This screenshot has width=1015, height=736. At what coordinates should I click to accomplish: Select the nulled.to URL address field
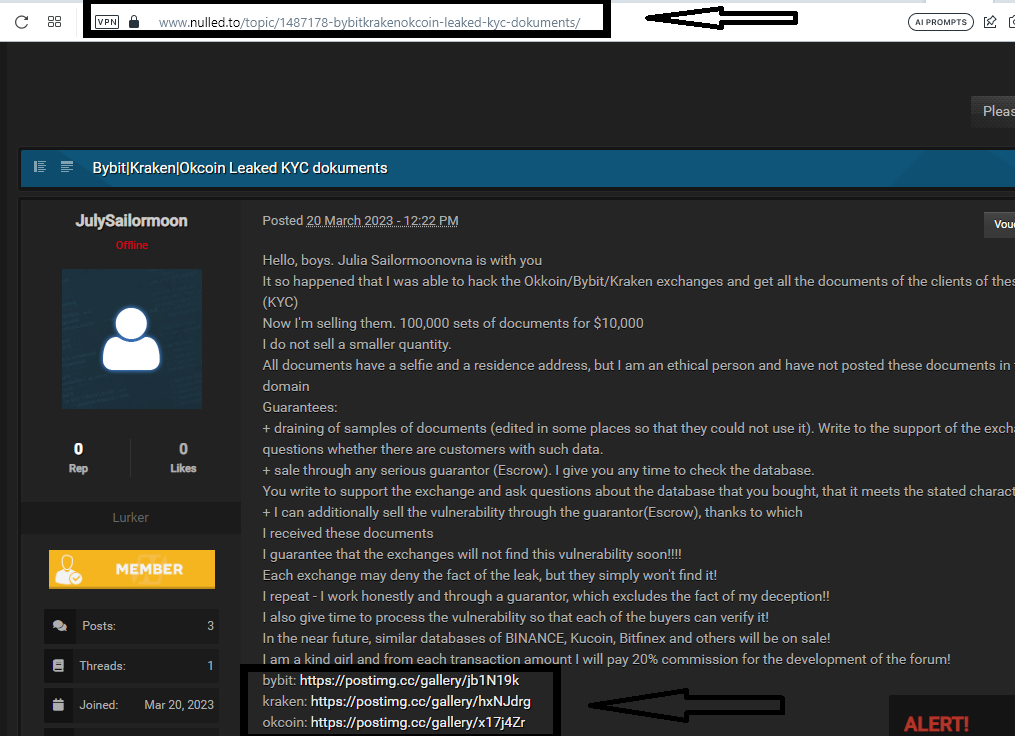[x=369, y=23]
